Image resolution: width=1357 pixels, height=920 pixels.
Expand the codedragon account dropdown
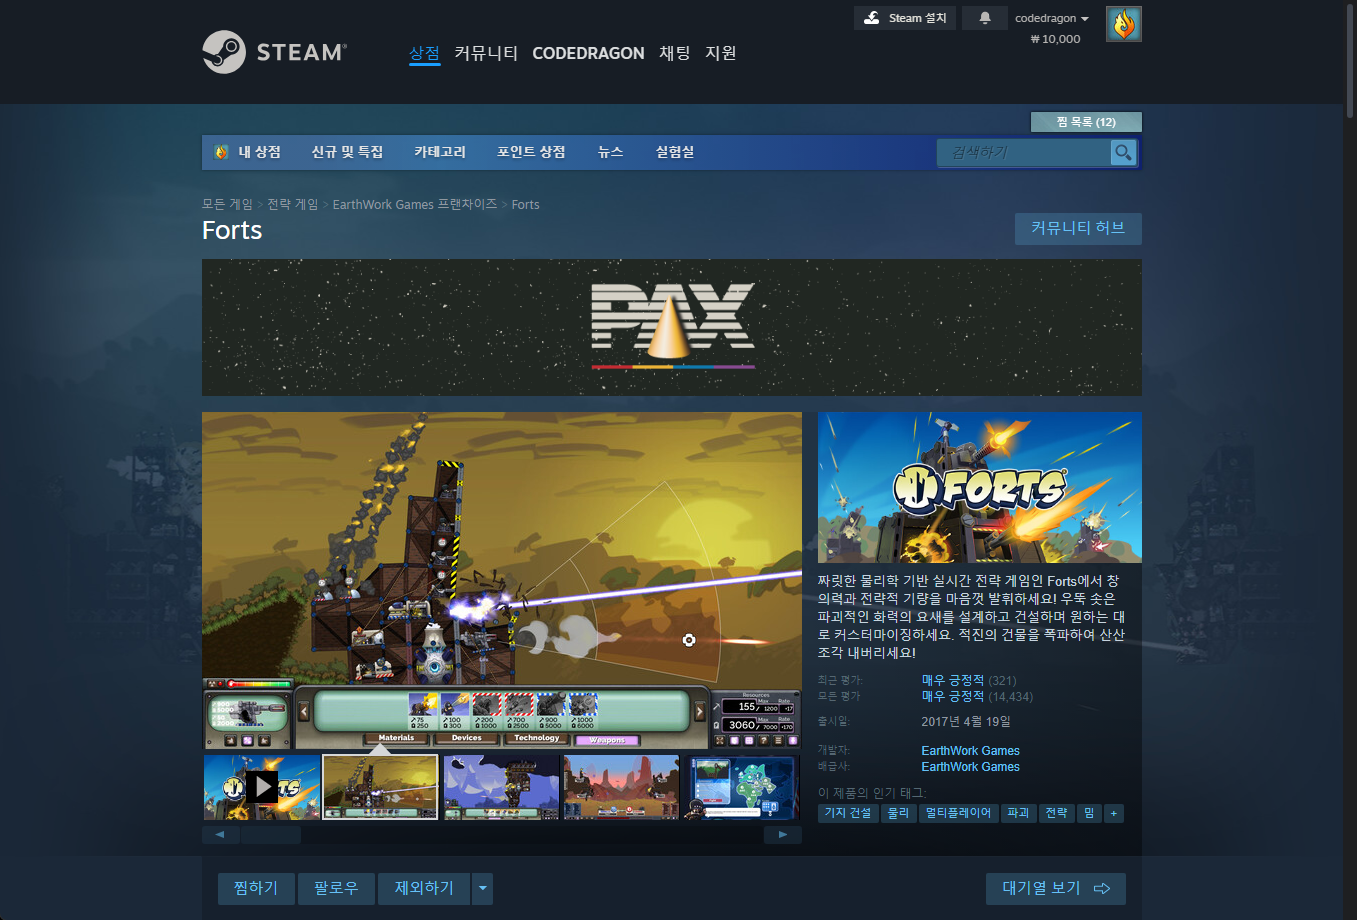1051,18
